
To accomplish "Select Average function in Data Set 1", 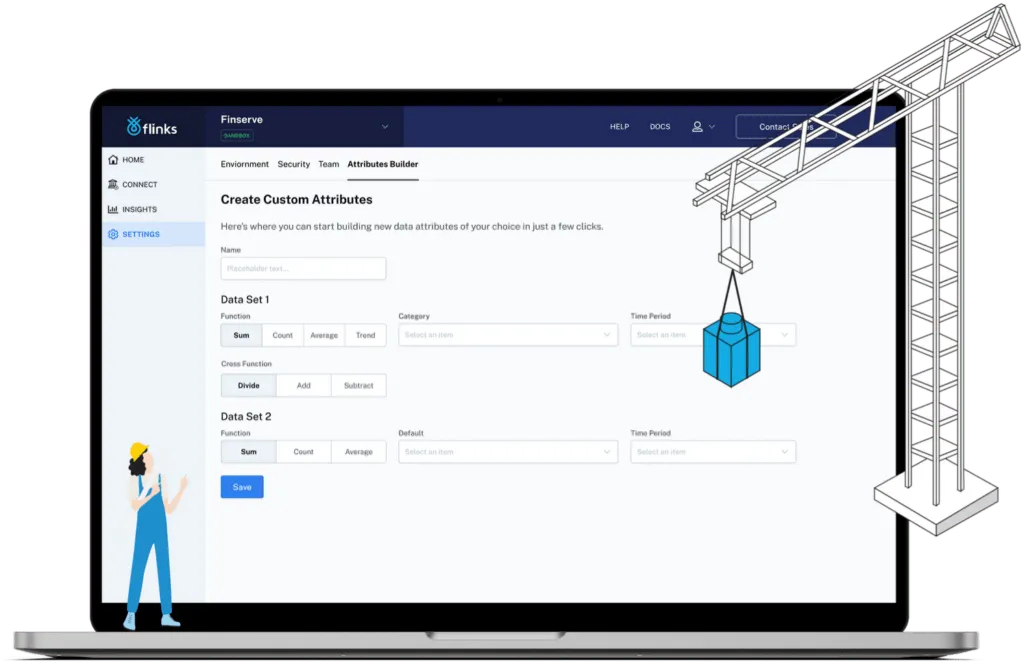I will (x=323, y=335).
